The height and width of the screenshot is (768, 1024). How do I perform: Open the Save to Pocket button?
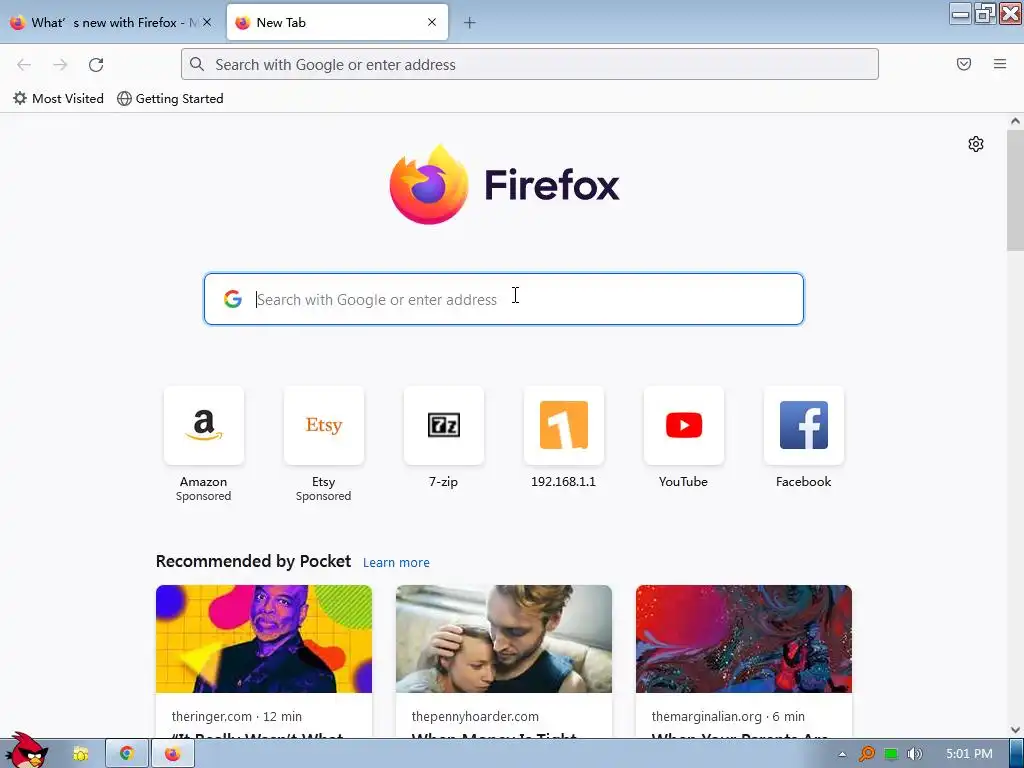coord(964,64)
